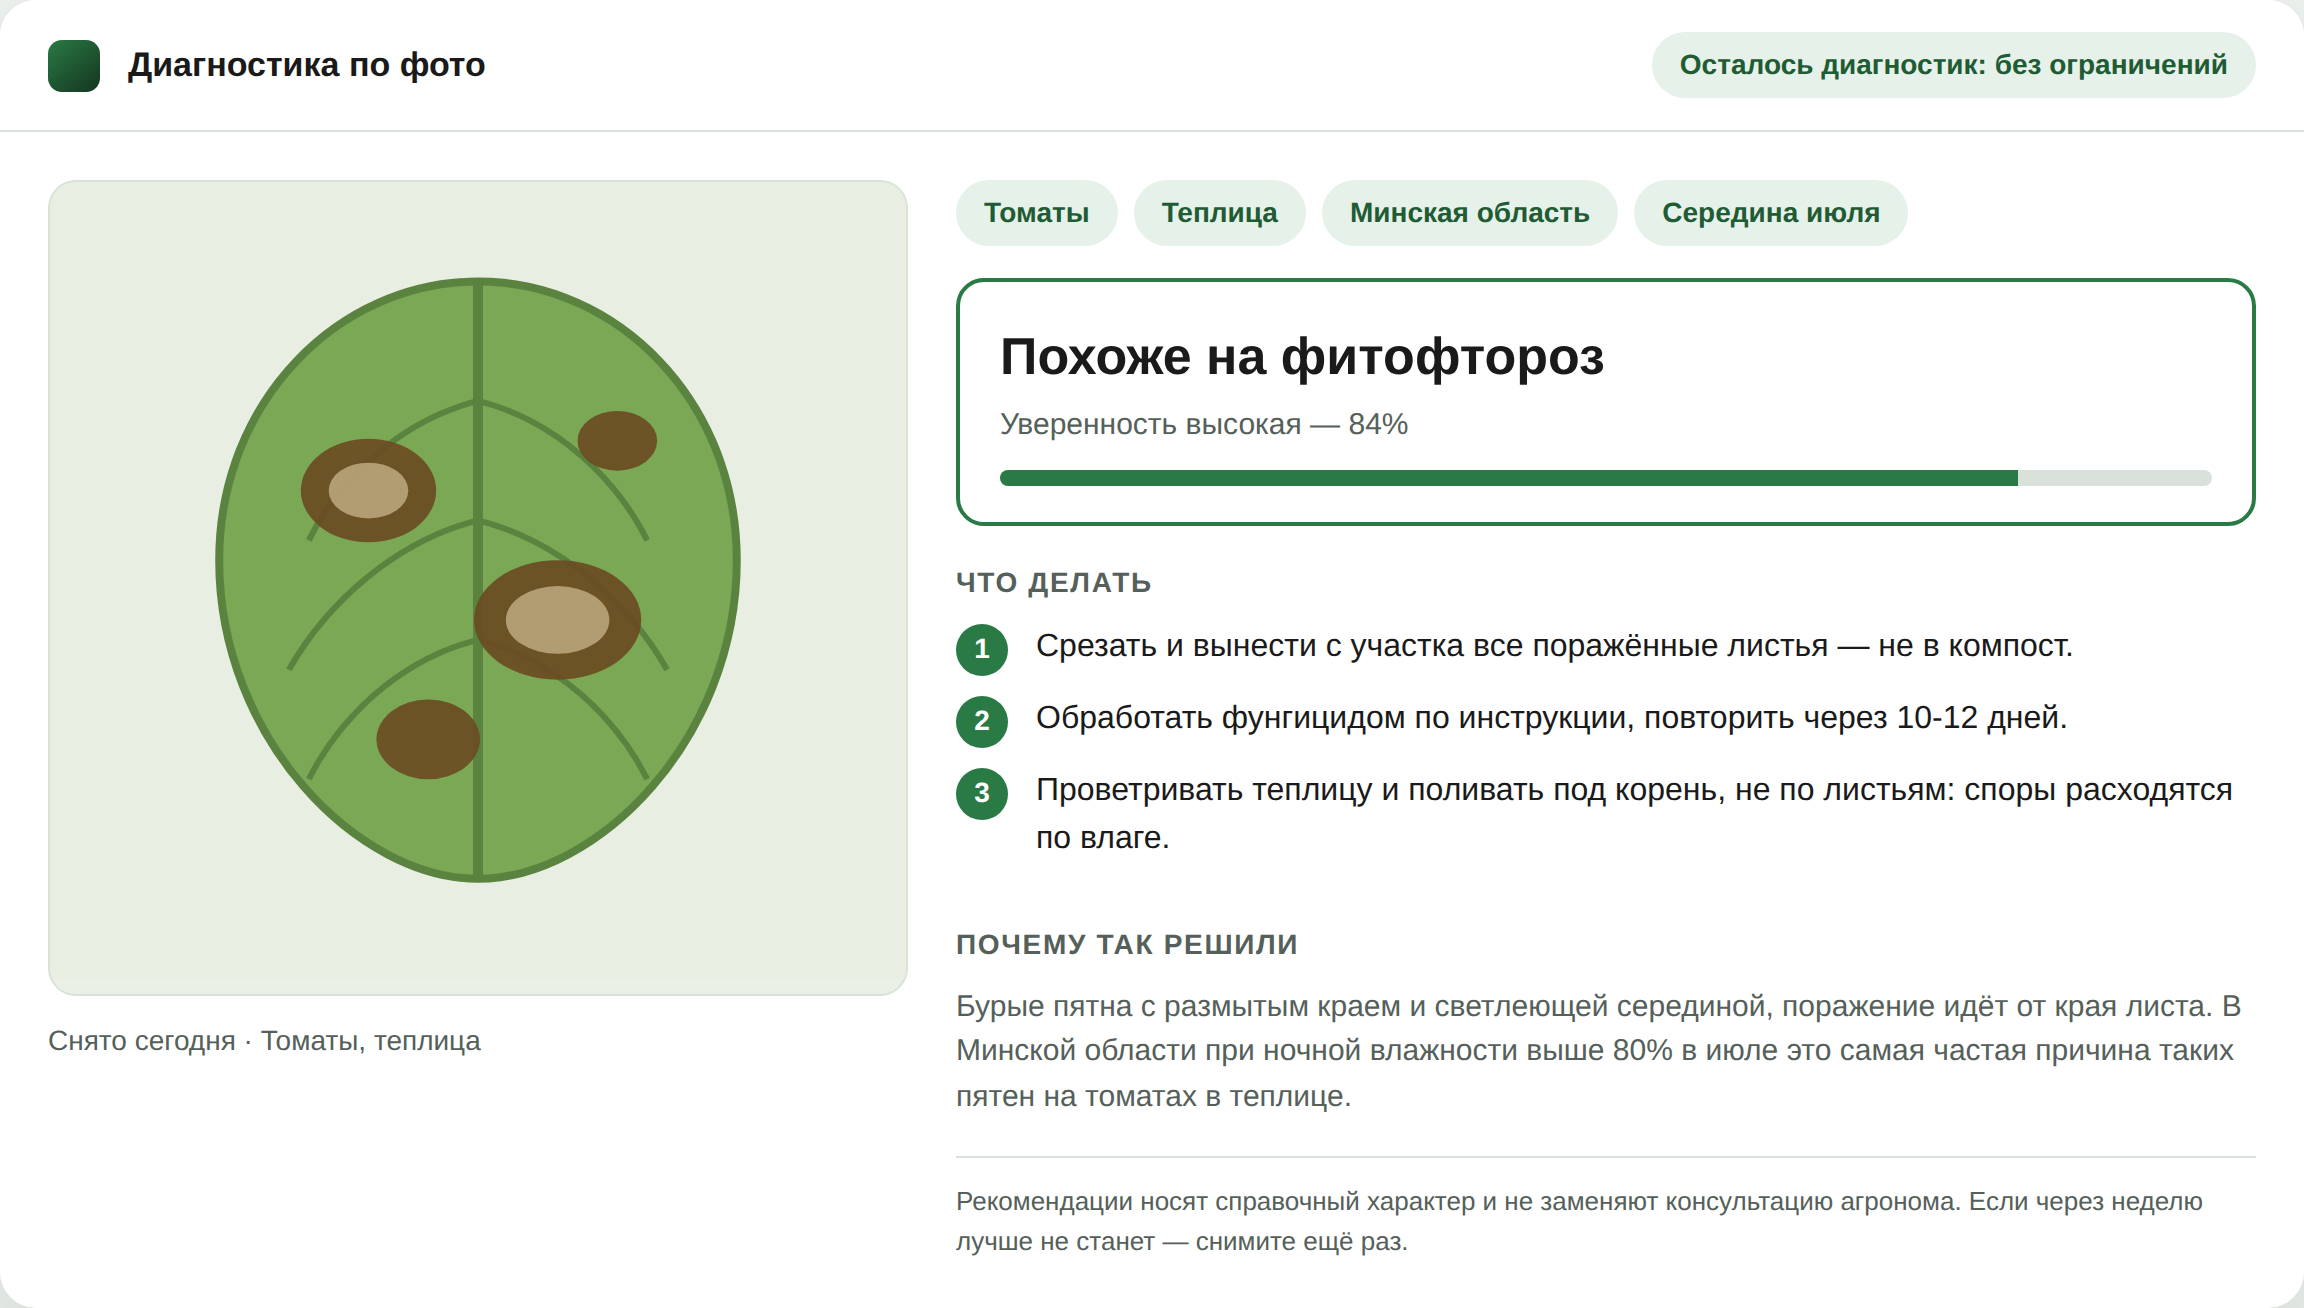The width and height of the screenshot is (2304, 1308).
Task: Click the step 1 number badge
Action: click(x=982, y=649)
